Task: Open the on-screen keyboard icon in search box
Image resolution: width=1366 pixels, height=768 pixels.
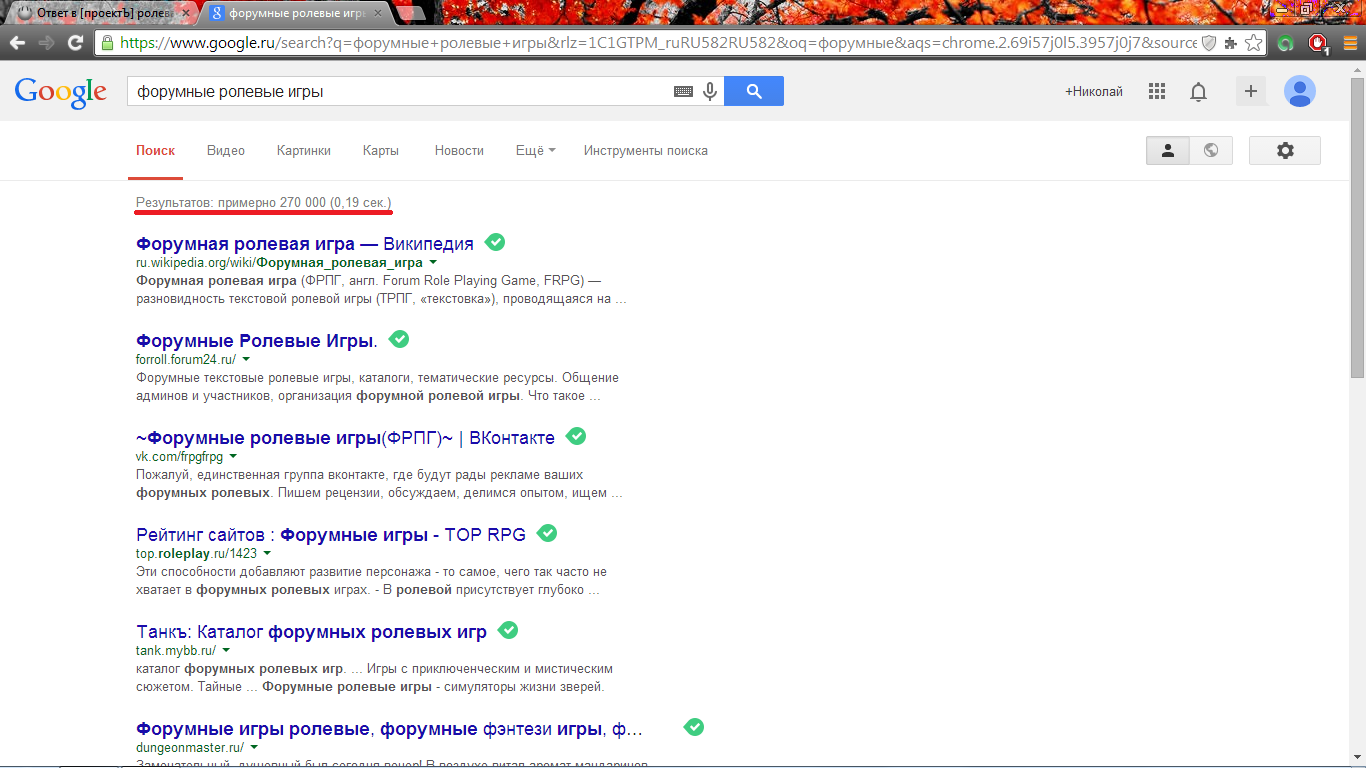Action: click(683, 91)
